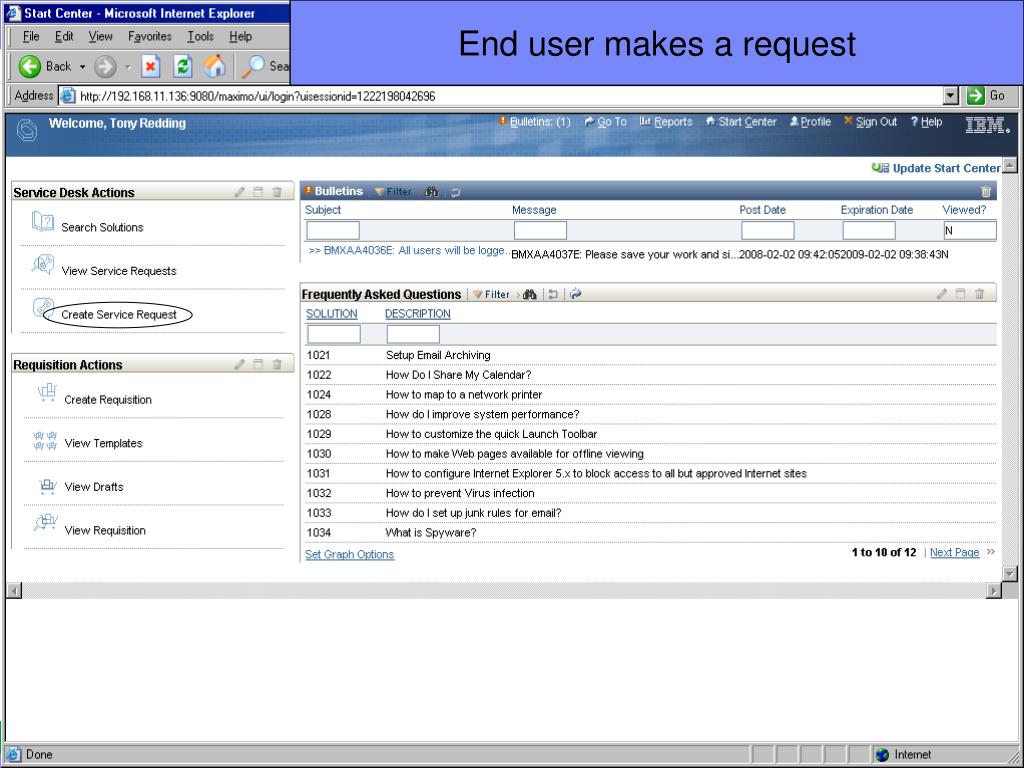Click the Set Graph Options link

(x=349, y=554)
